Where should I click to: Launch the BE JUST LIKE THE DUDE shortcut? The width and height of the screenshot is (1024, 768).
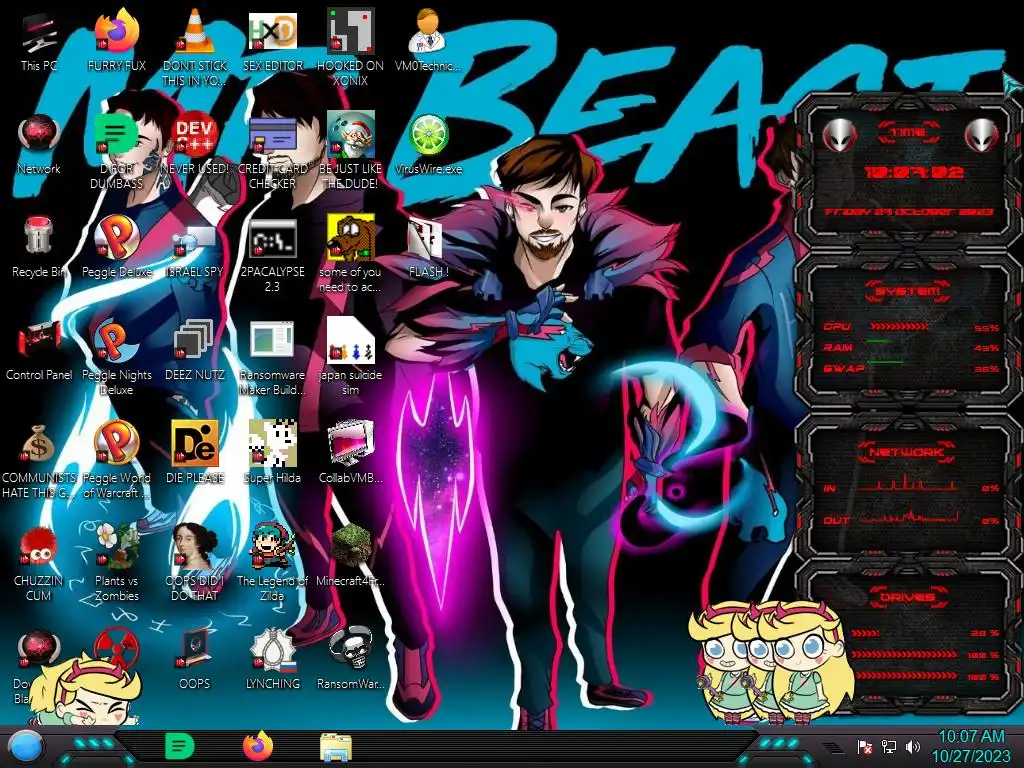click(350, 135)
